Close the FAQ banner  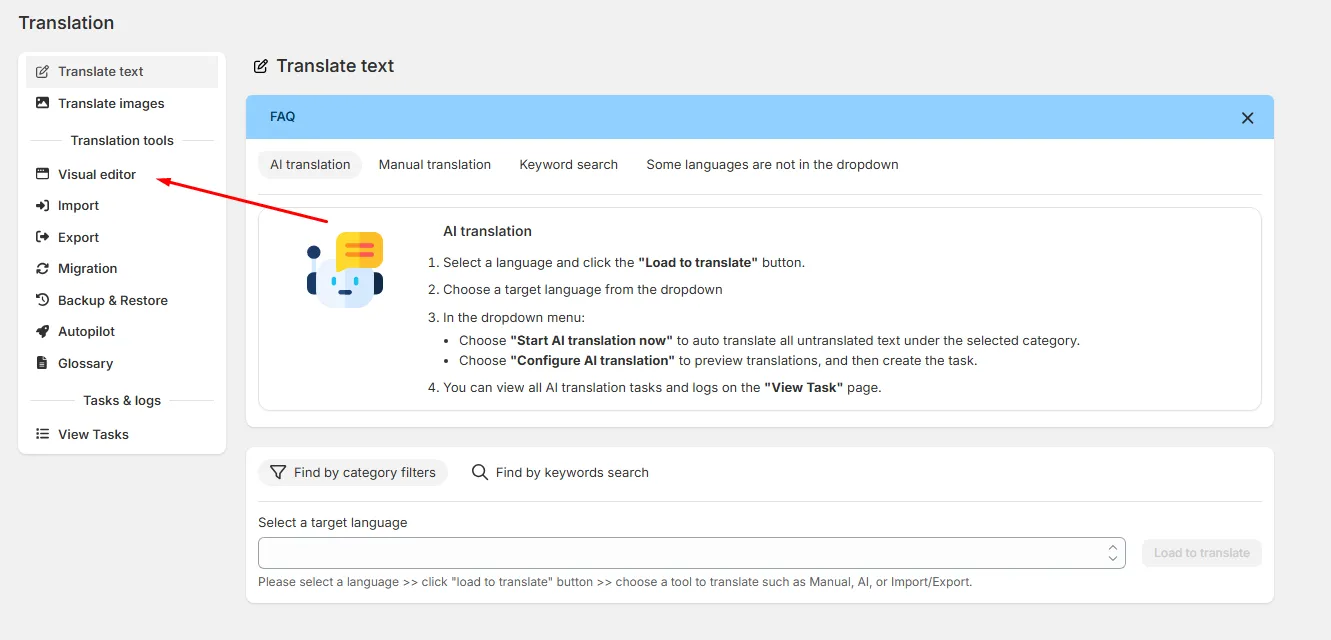click(1247, 117)
